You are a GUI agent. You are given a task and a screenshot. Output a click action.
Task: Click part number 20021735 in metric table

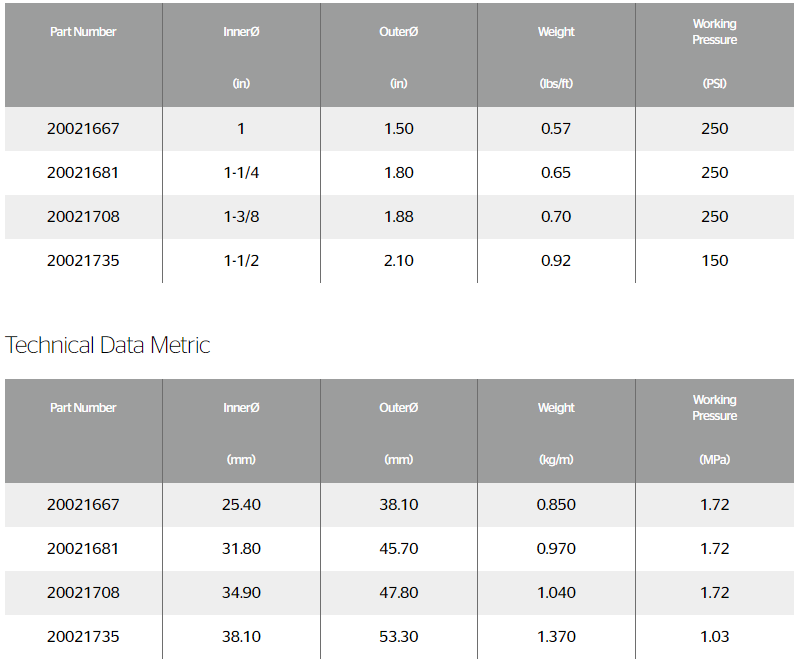83,636
